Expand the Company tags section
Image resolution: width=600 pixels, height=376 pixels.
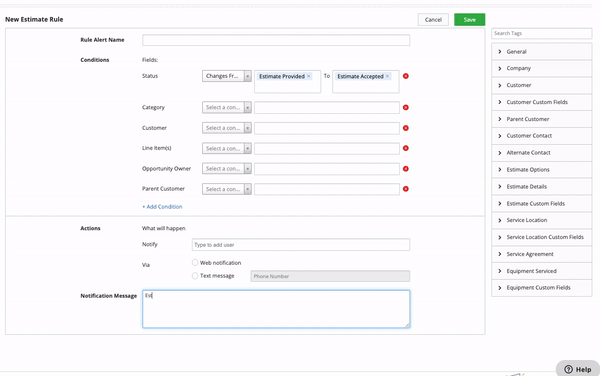pos(541,68)
